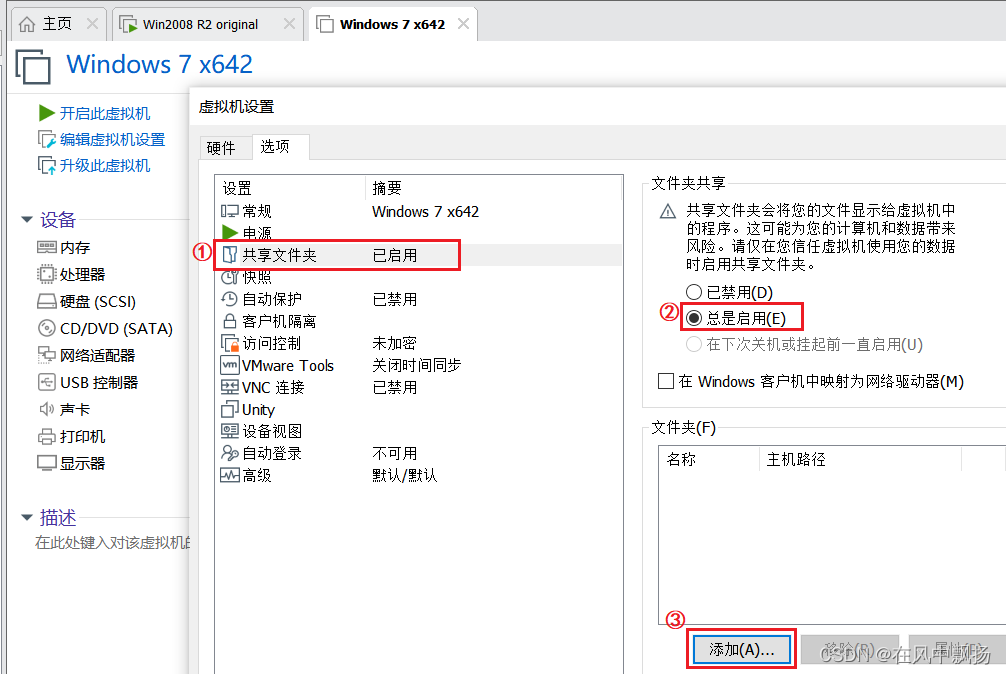This screenshot has height=674, width=1006.
Task: Click the 名称 column header
Action: pyautogui.click(x=709, y=459)
